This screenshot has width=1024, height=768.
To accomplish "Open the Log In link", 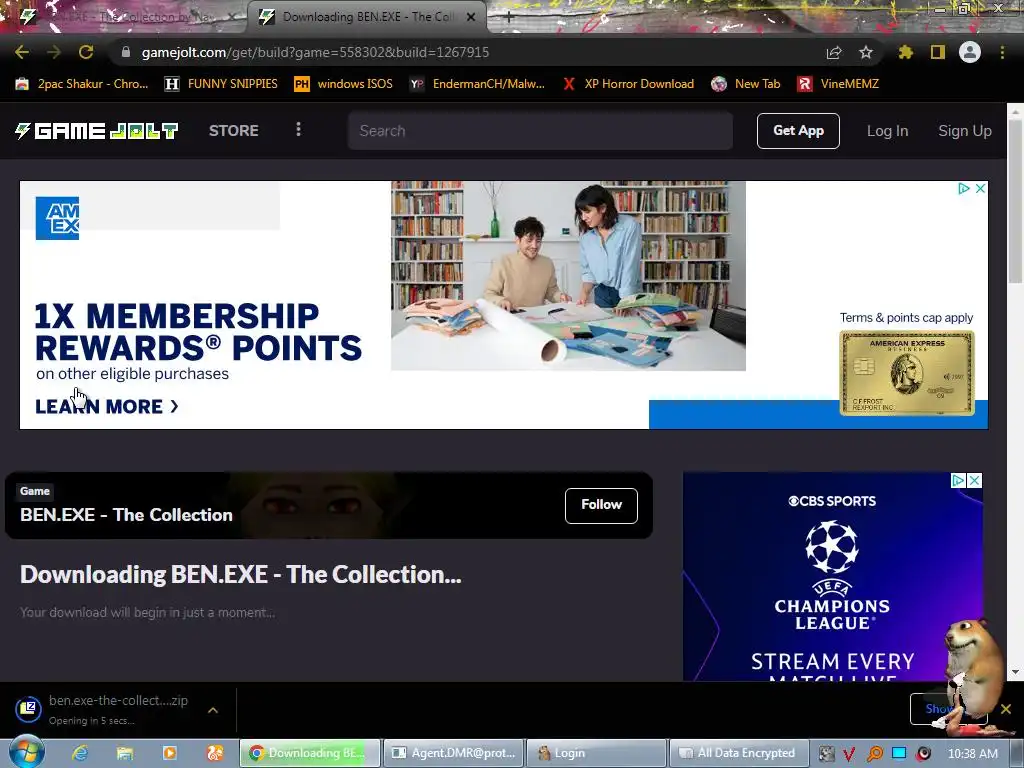I will point(888,131).
